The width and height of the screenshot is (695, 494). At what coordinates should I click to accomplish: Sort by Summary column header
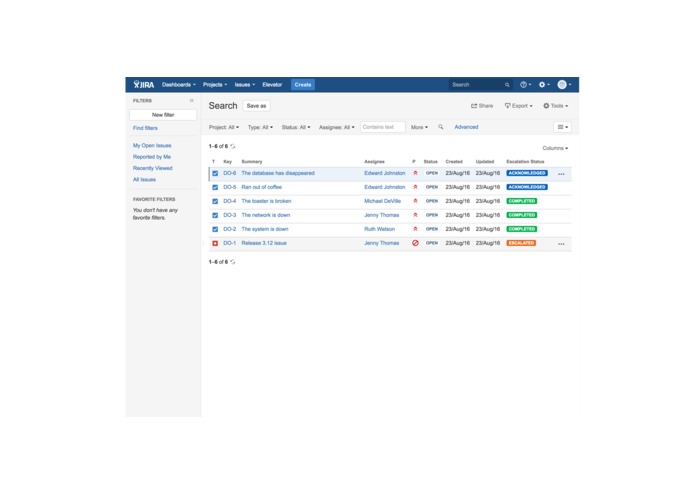point(252,162)
